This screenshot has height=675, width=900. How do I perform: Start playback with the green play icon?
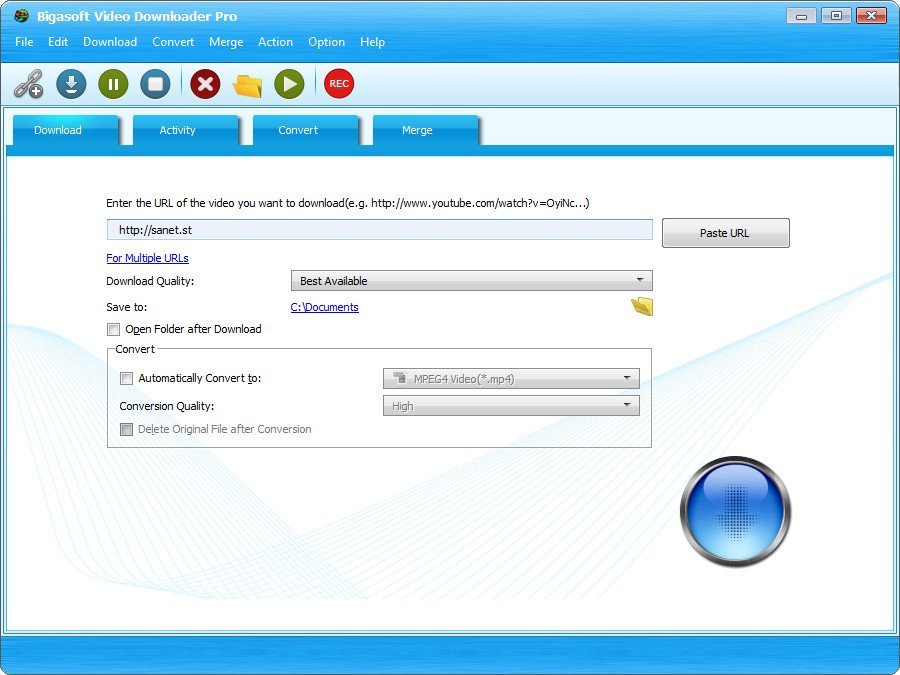pyautogui.click(x=289, y=84)
